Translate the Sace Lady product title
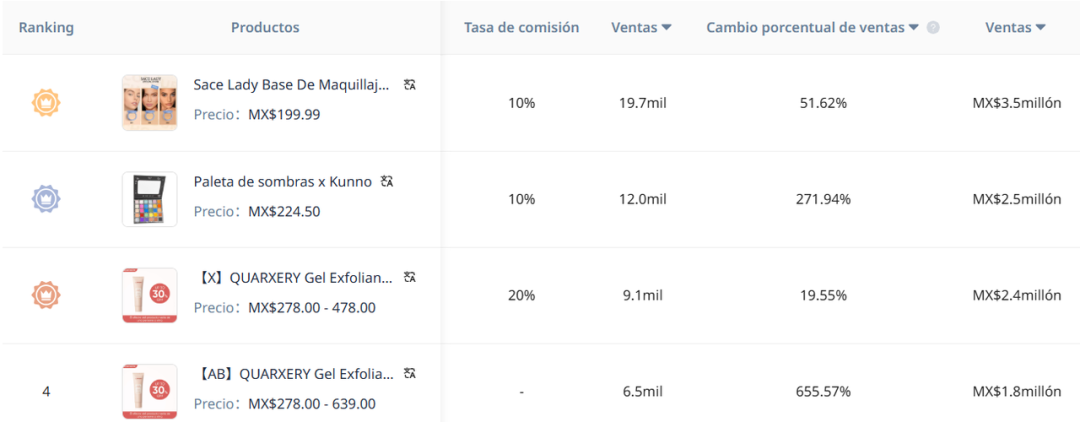The width and height of the screenshot is (1080, 422). [410, 85]
